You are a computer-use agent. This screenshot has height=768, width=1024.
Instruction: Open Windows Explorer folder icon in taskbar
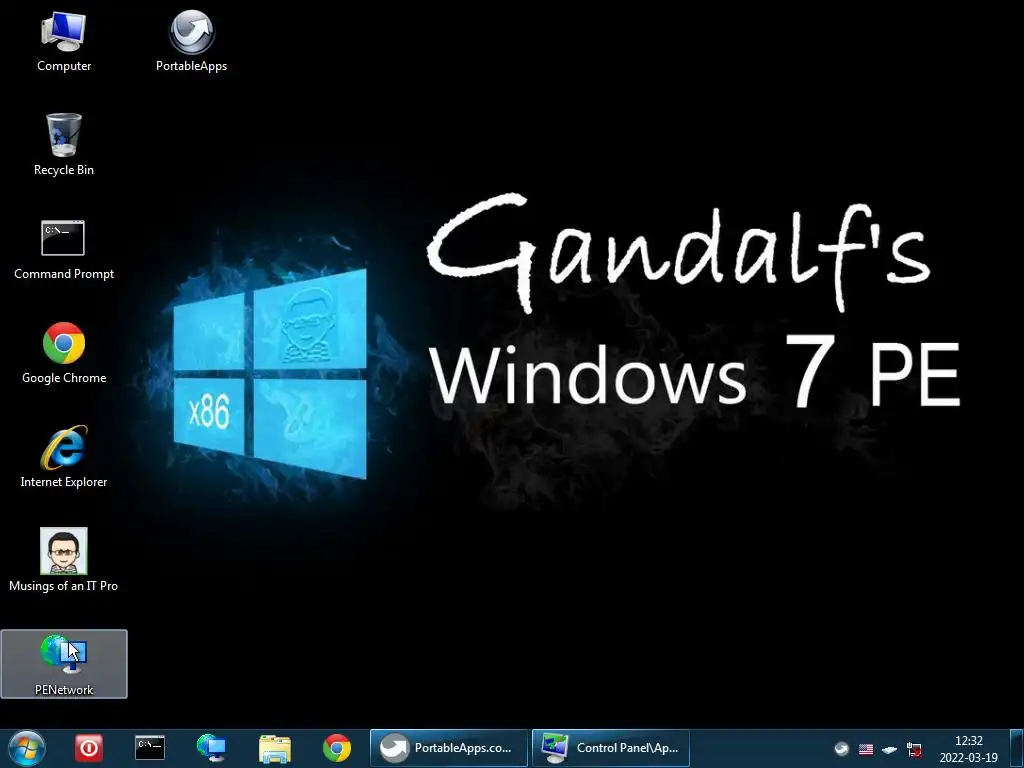point(275,748)
